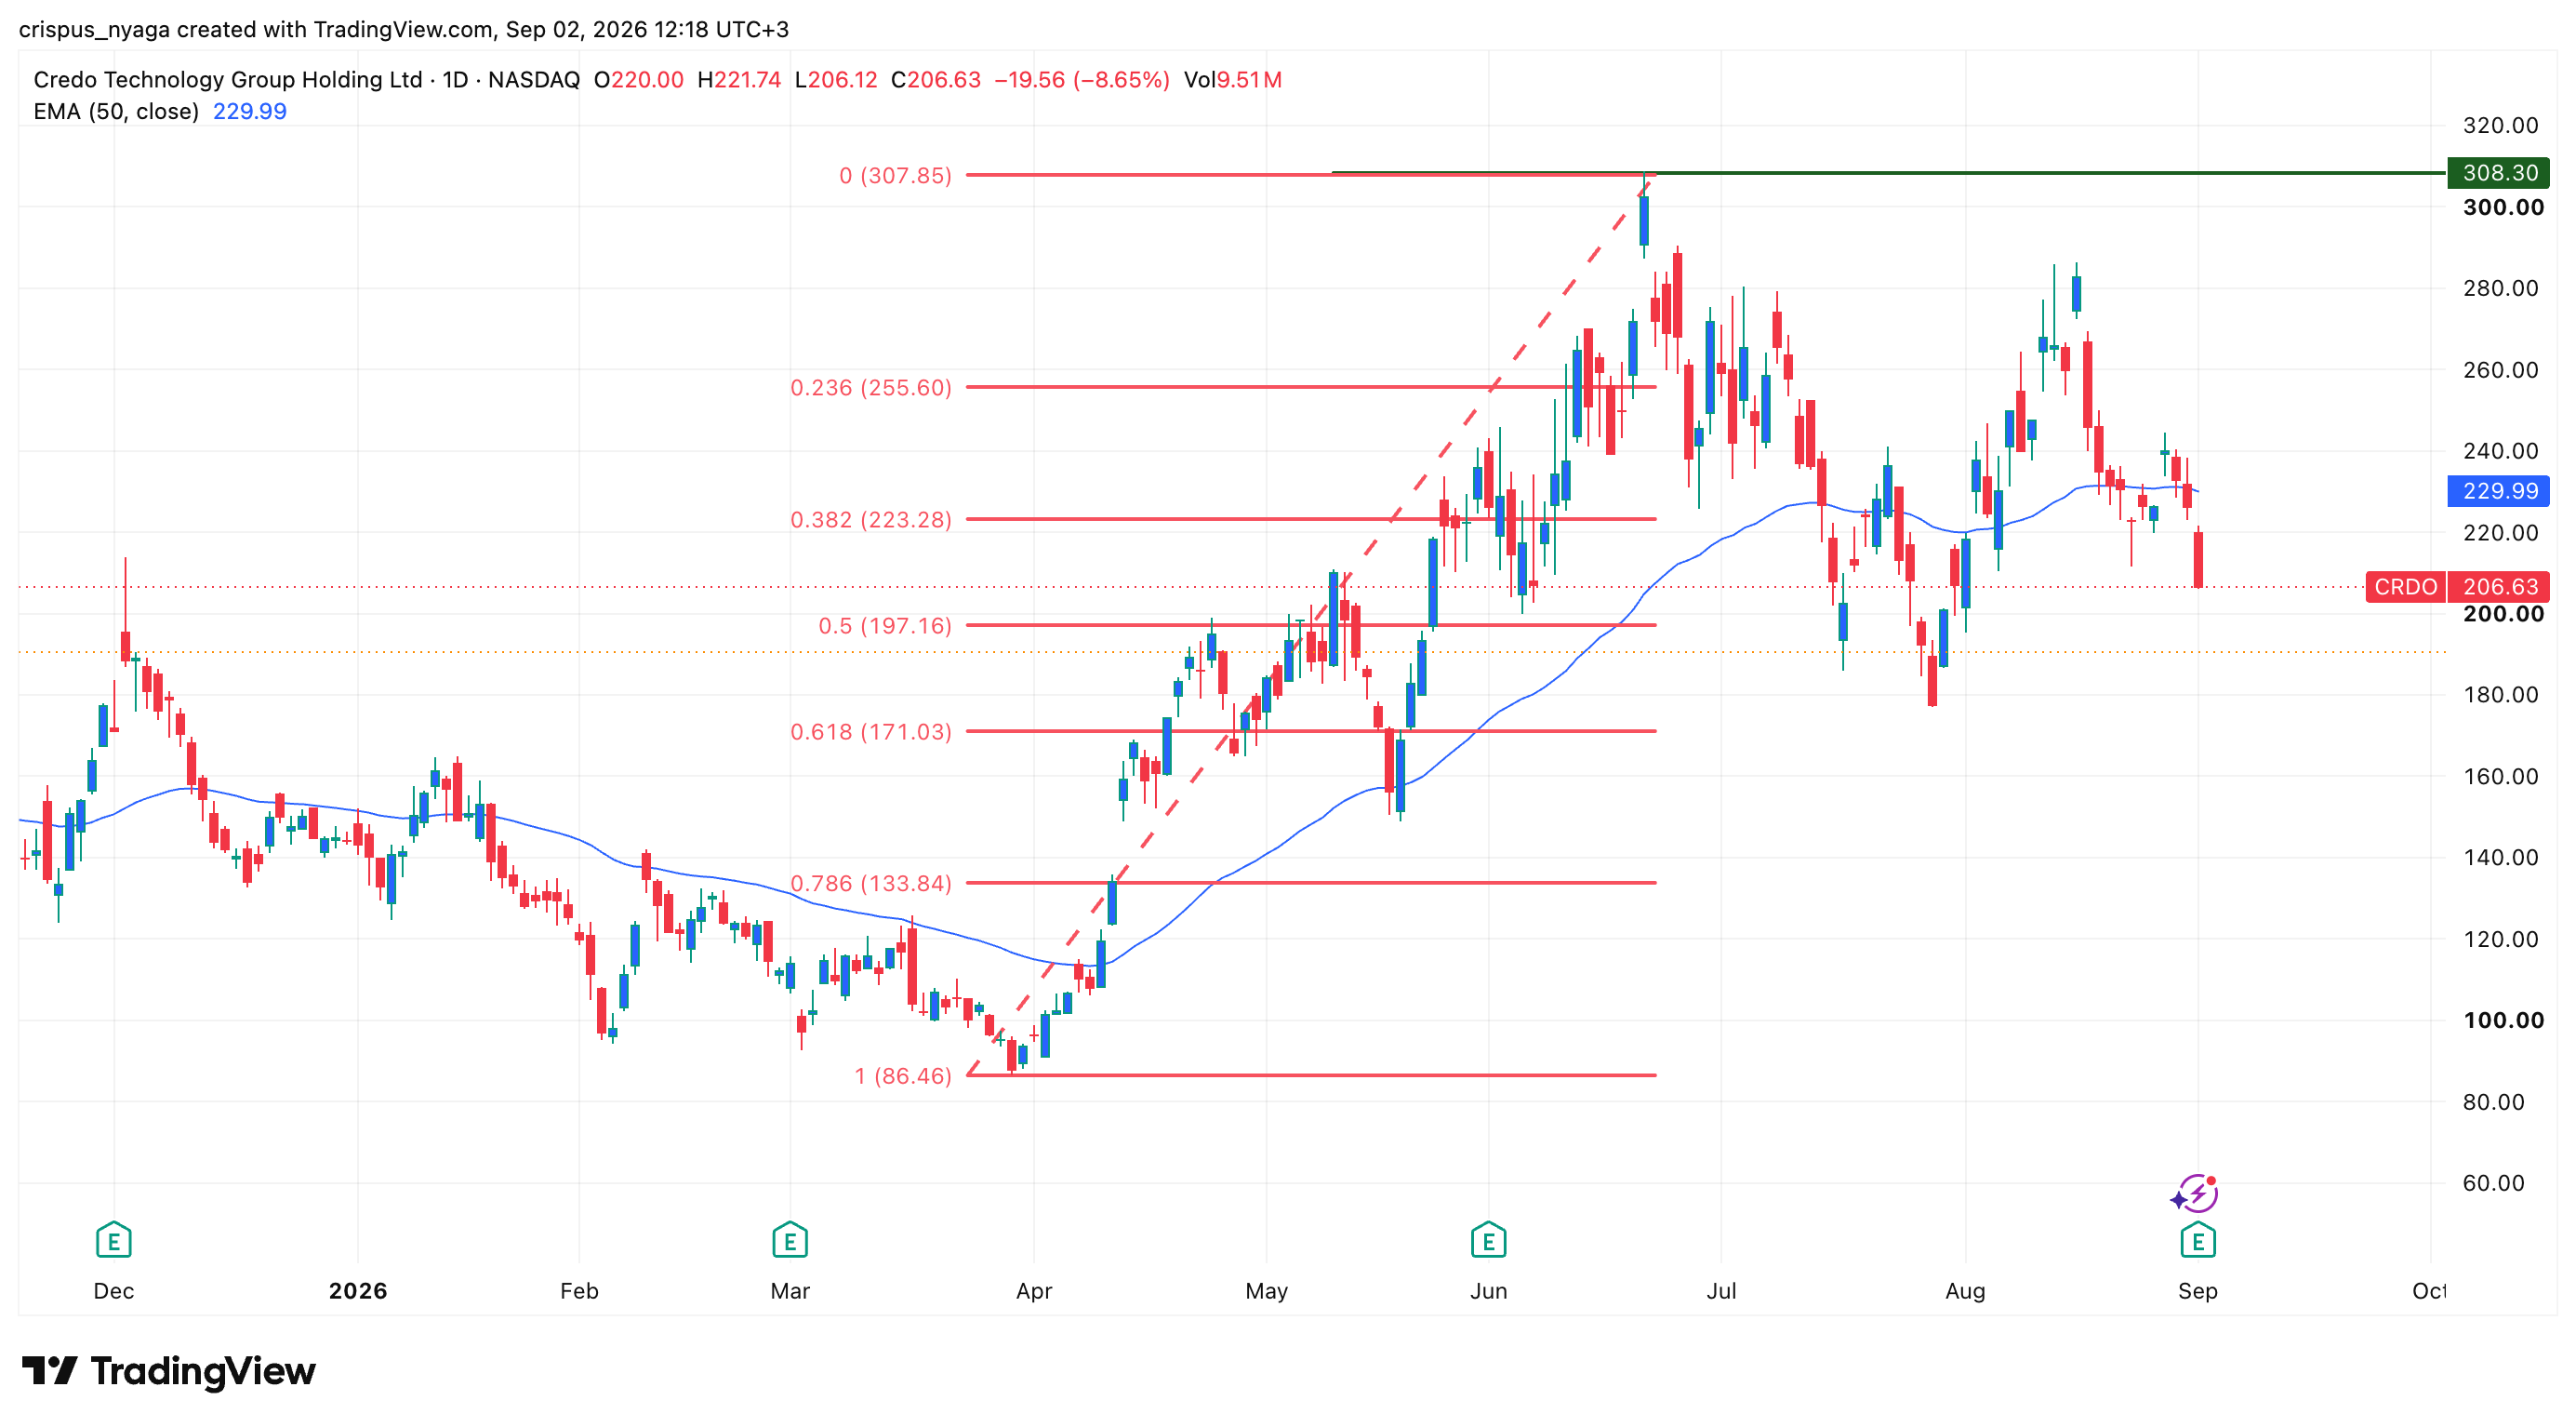Click the 240.00 price axis tick
Screen dimensions: 2576x1427
pos(2500,451)
